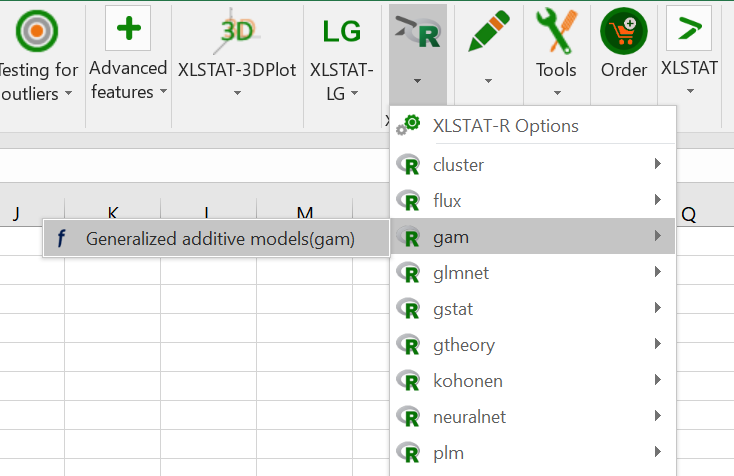The width and height of the screenshot is (734, 476).
Task: Click the green pencil icon
Action: pos(488,31)
